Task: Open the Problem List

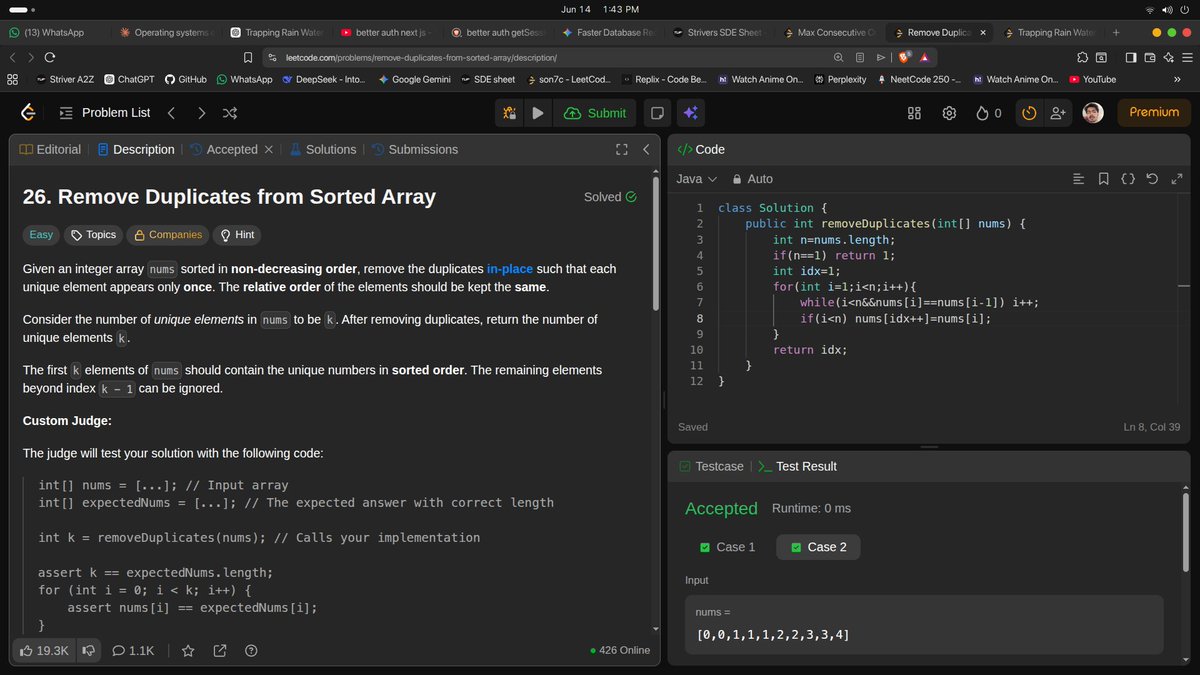Action: click(x=105, y=113)
